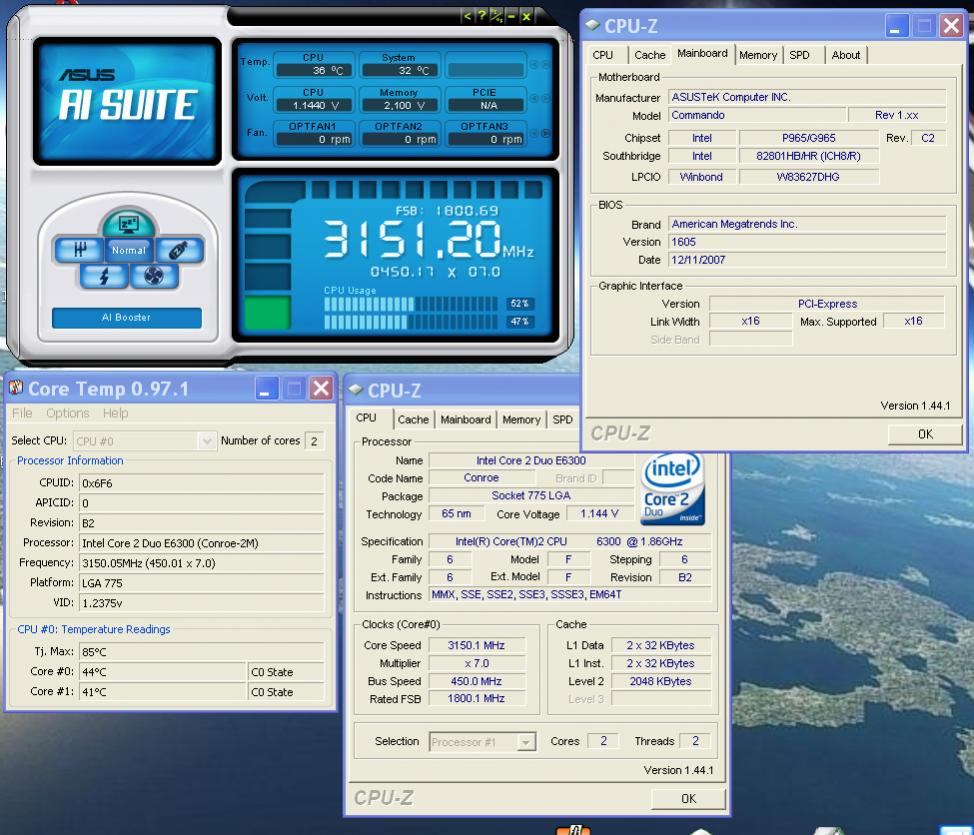Click Tj. Max value 85°C
Screen dimensions: 974x835
click(x=202, y=652)
